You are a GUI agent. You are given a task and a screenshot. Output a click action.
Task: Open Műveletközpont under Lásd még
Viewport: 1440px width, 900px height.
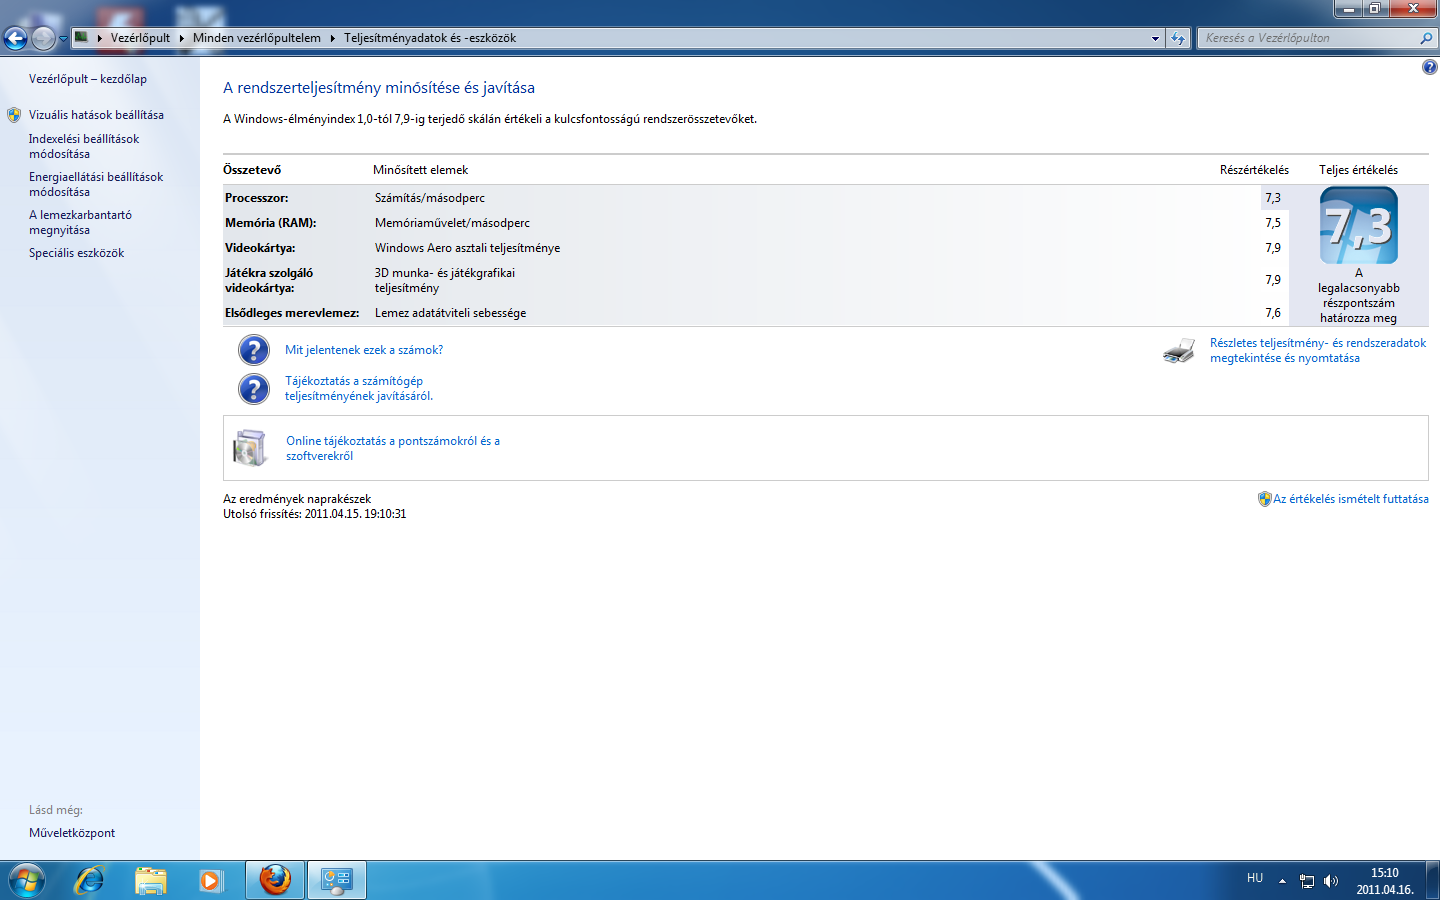coord(72,833)
